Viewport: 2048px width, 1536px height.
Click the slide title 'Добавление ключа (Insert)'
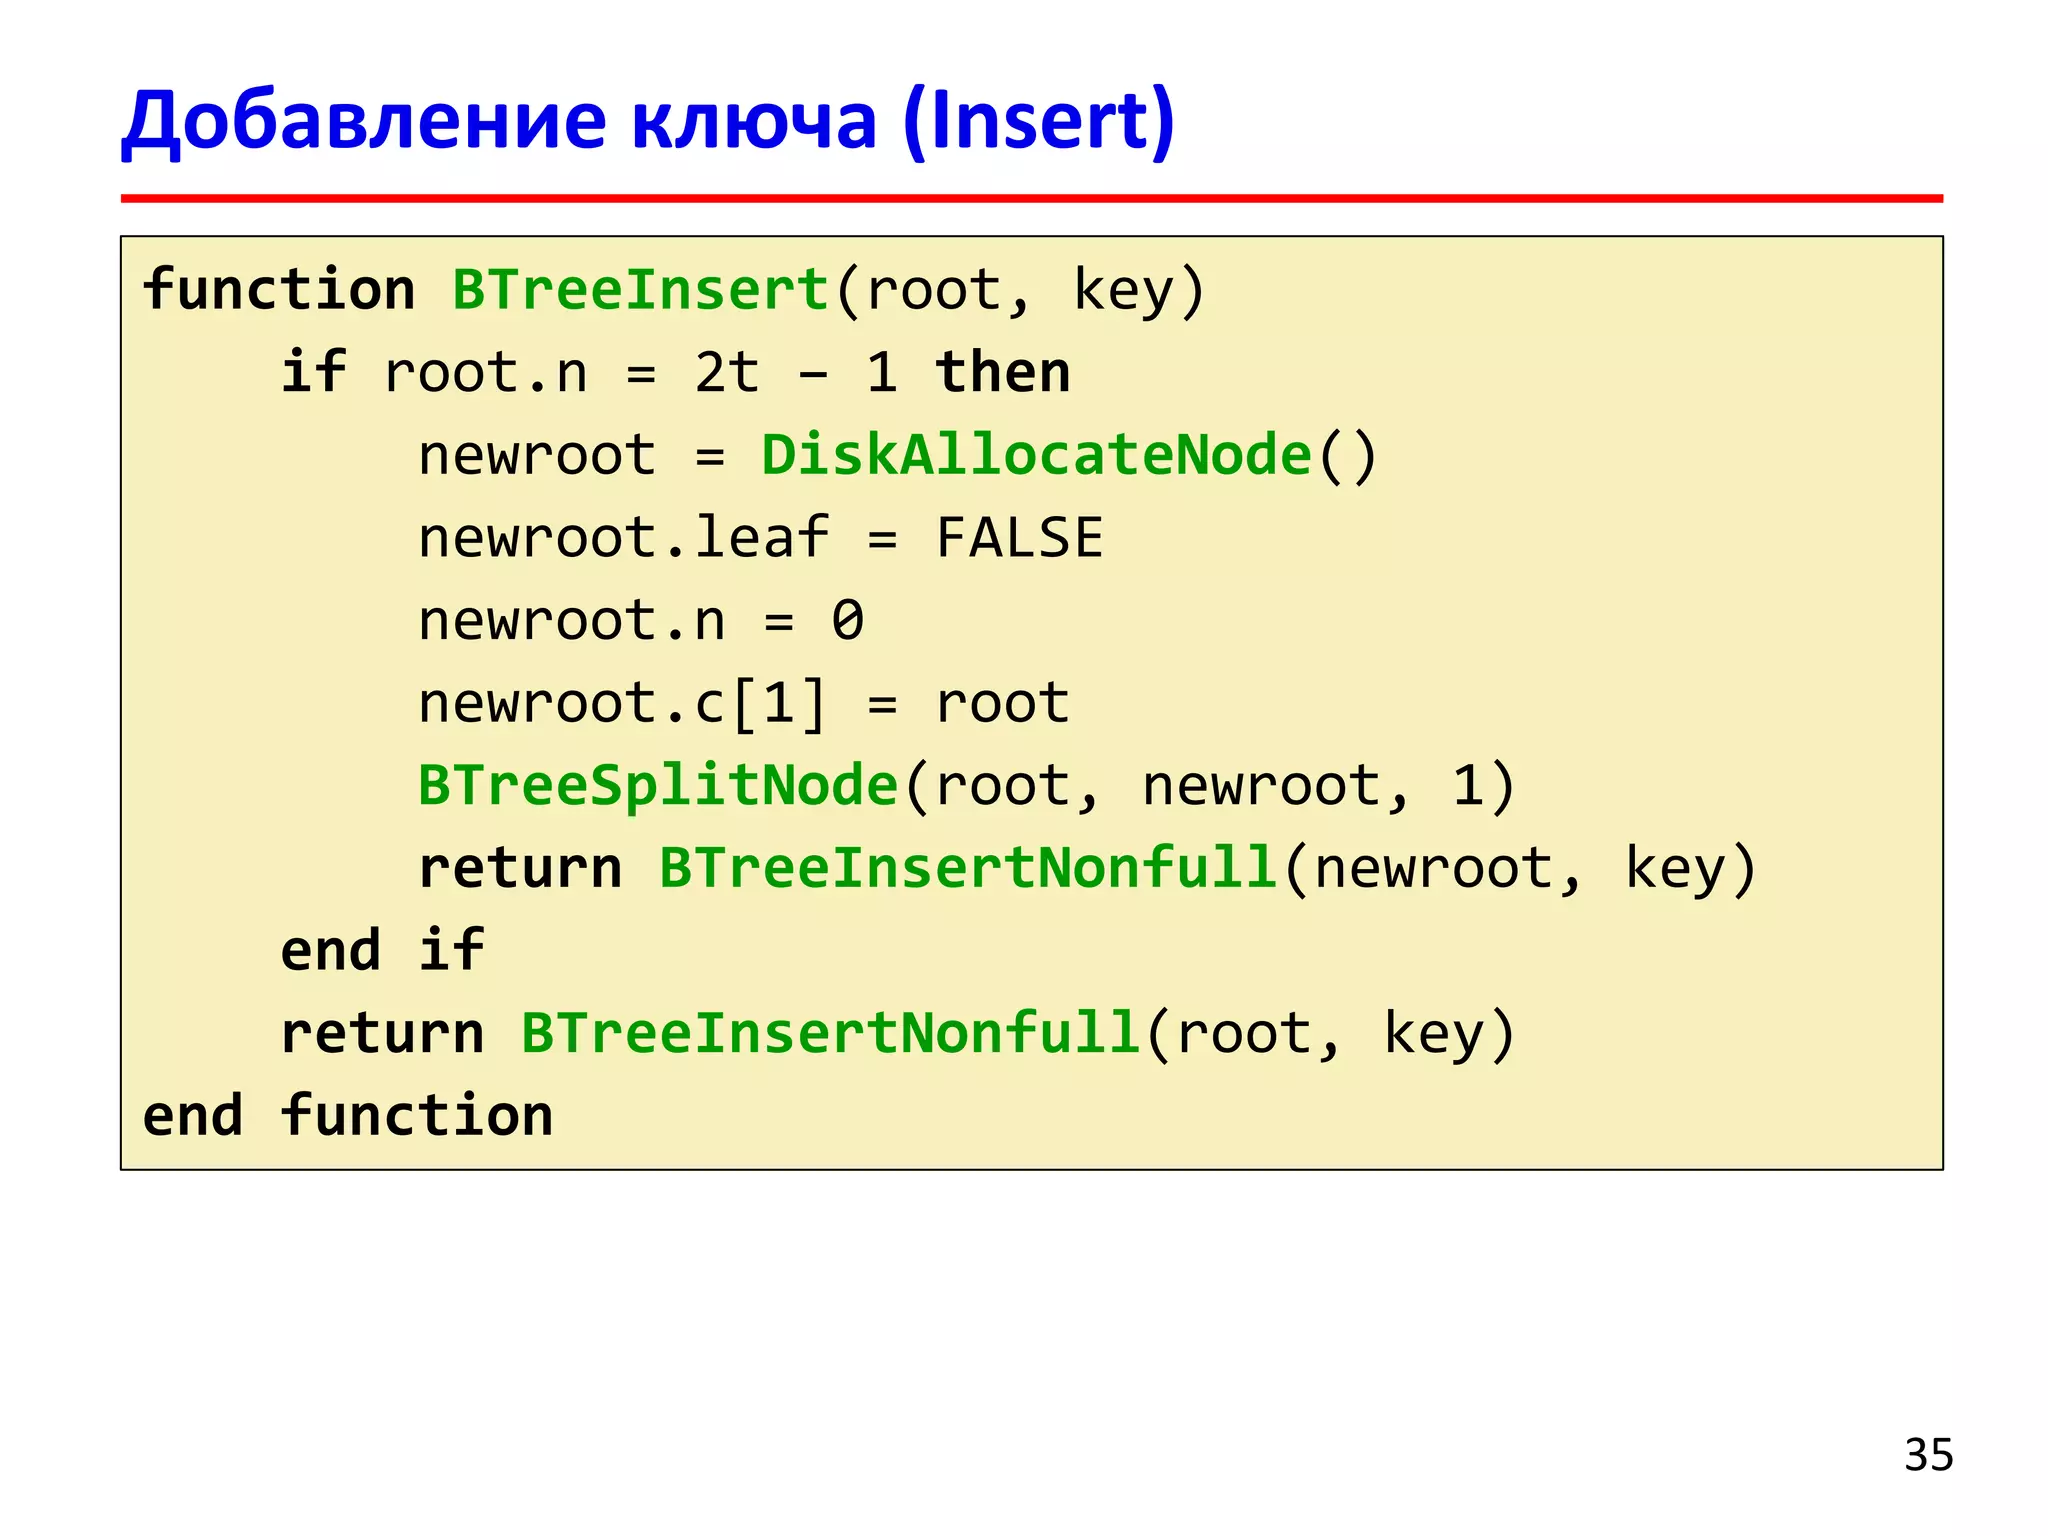click(648, 122)
